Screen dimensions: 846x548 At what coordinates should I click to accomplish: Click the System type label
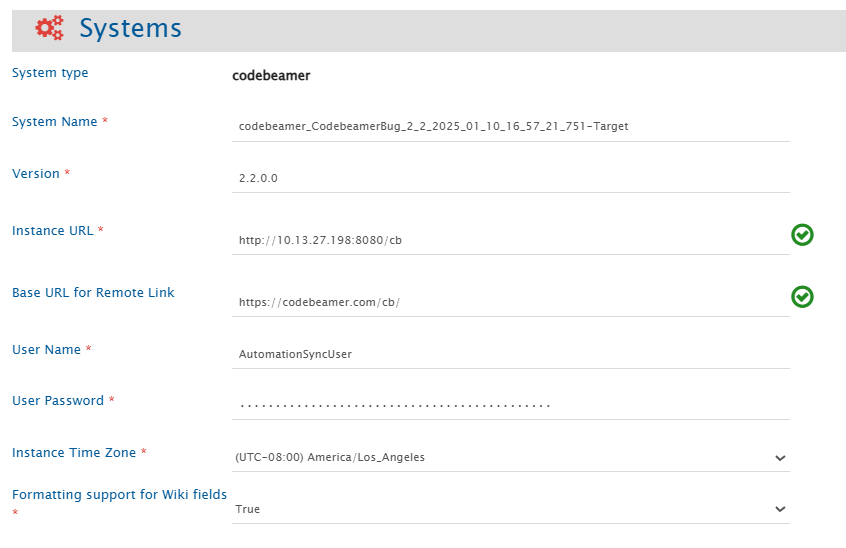pyautogui.click(x=50, y=73)
